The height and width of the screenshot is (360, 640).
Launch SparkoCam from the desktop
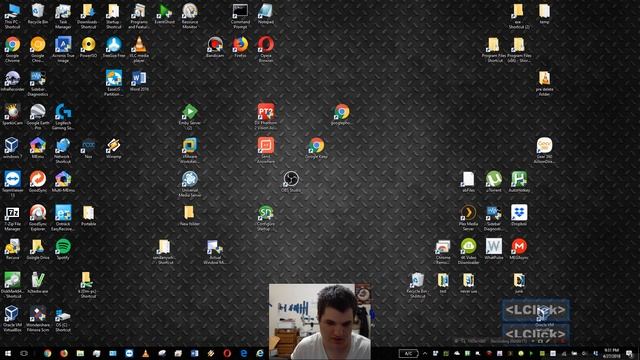click(12, 114)
